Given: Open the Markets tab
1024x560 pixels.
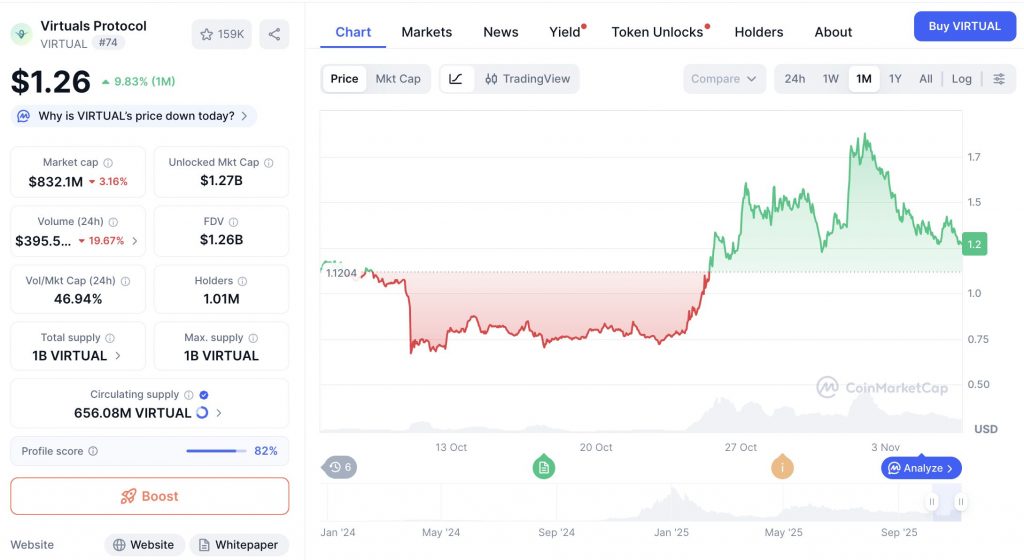Looking at the screenshot, I should pos(426,32).
